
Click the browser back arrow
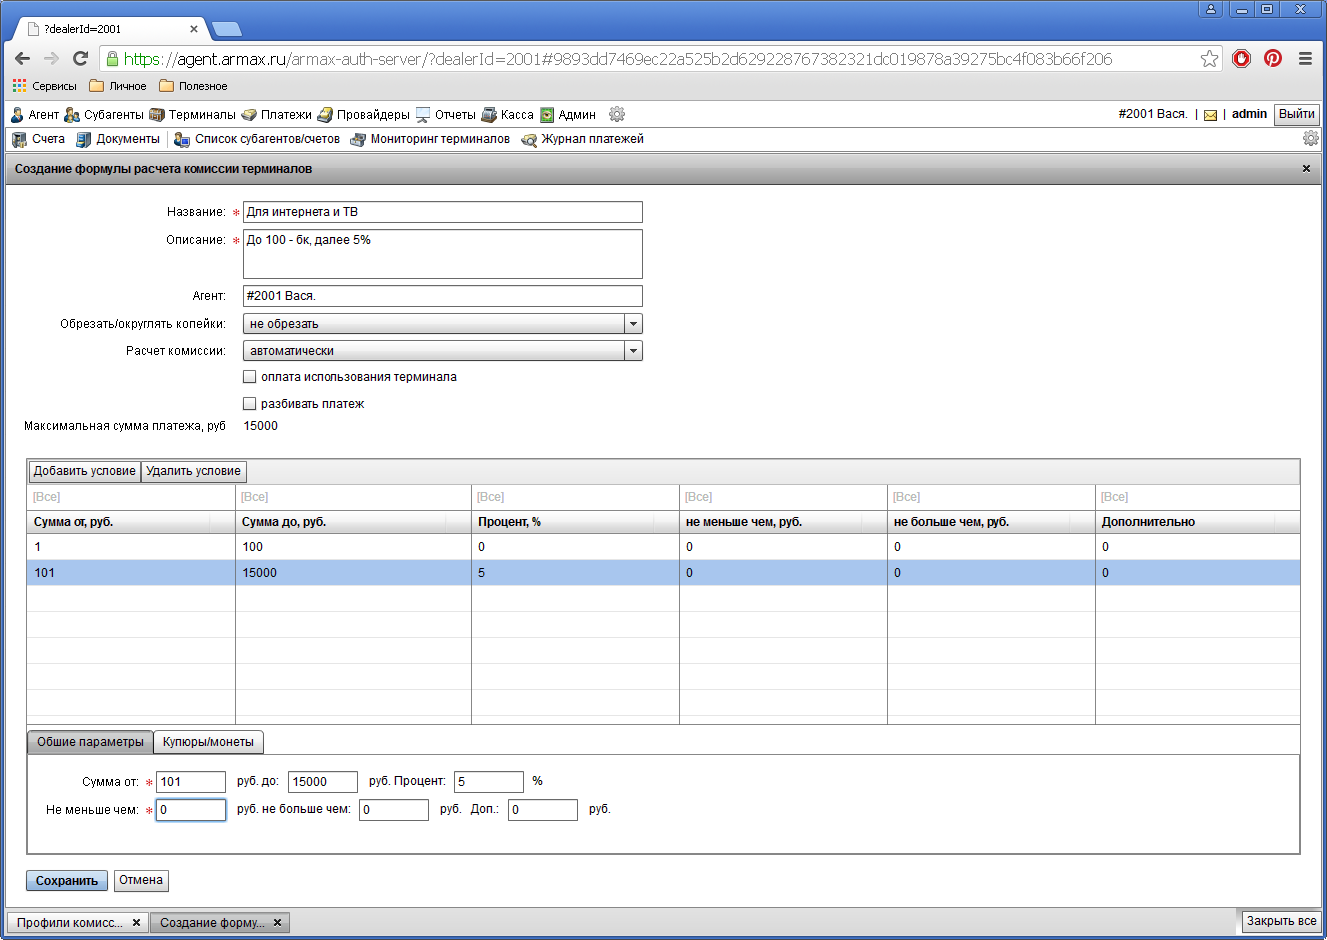pyautogui.click(x=23, y=59)
